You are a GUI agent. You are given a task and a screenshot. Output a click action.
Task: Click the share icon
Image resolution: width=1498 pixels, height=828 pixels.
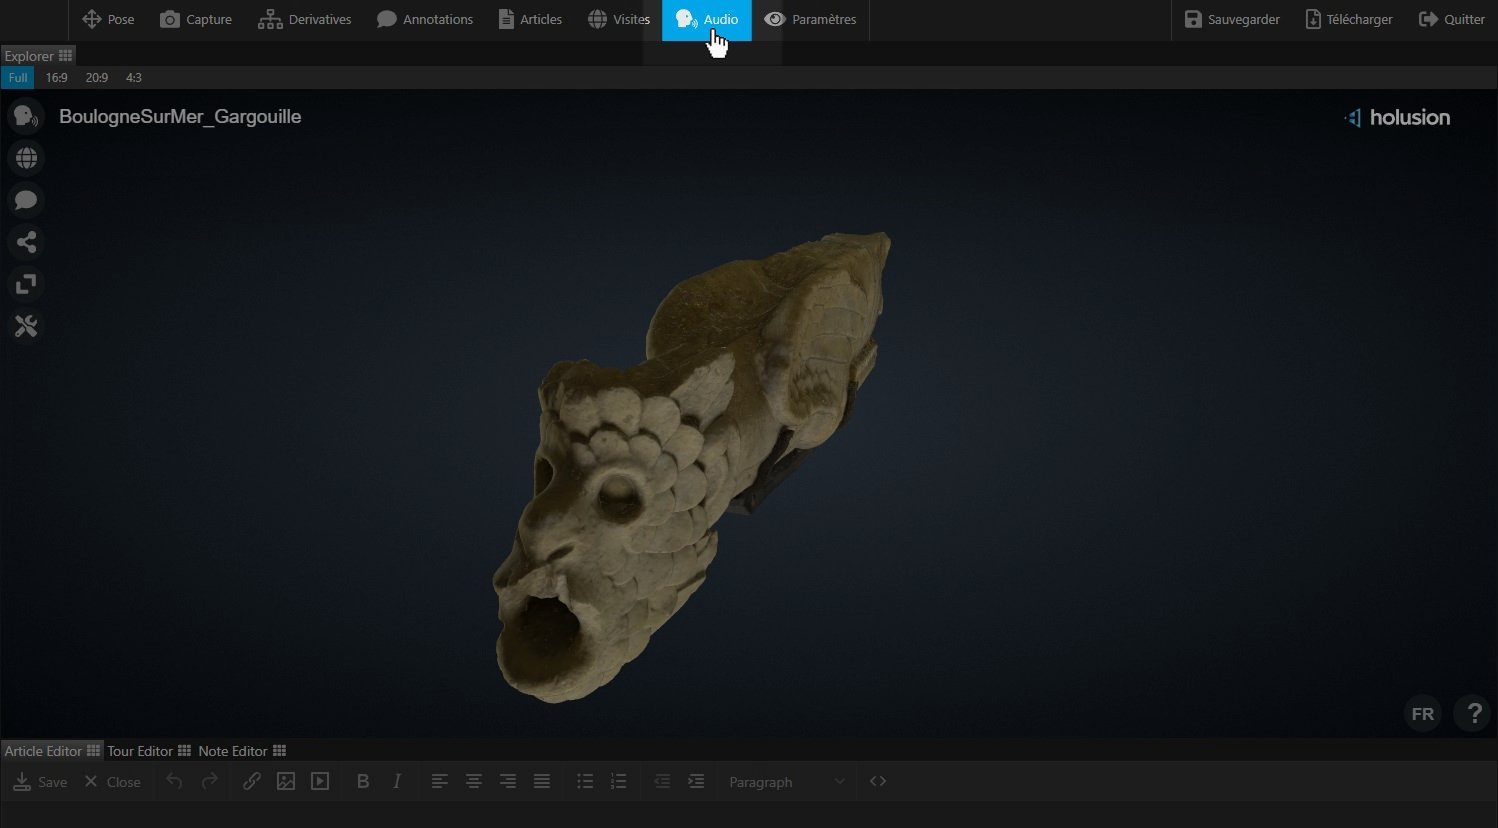click(x=26, y=242)
